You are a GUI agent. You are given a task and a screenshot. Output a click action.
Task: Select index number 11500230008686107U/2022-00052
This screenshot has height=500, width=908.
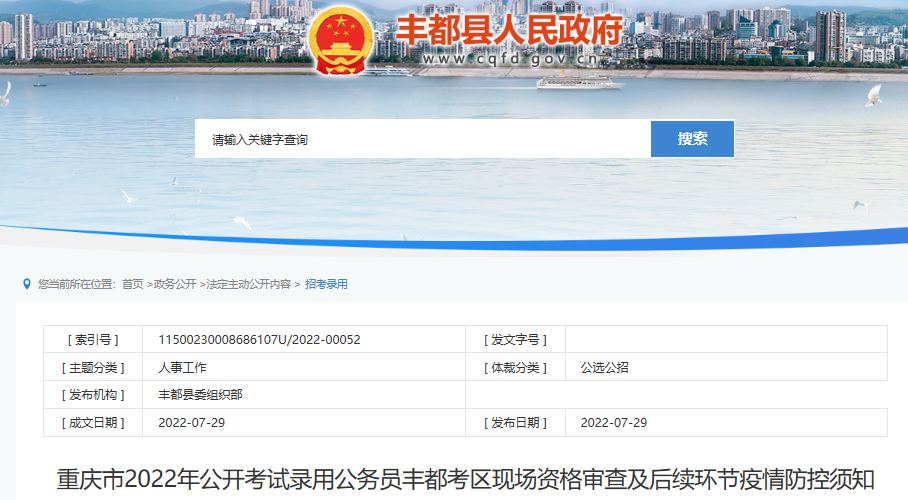pos(259,340)
